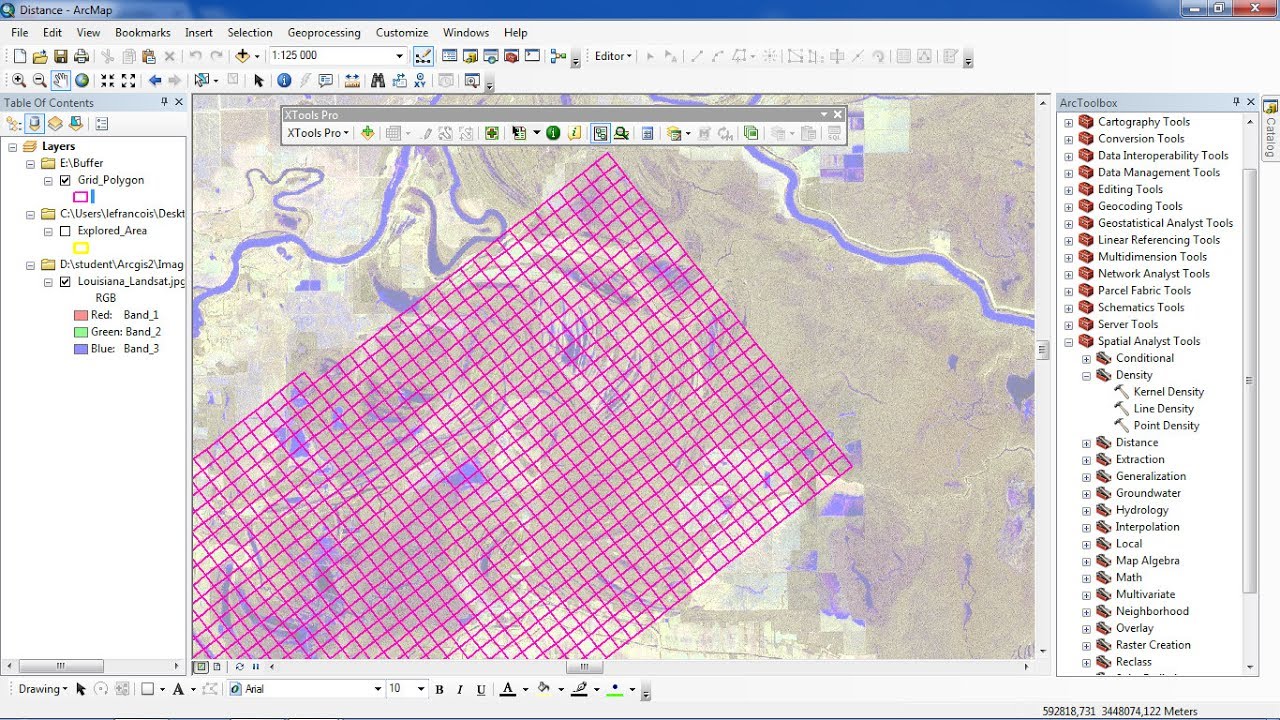Select the Zoom Out tool
The height and width of the screenshot is (720, 1280).
[x=39, y=80]
